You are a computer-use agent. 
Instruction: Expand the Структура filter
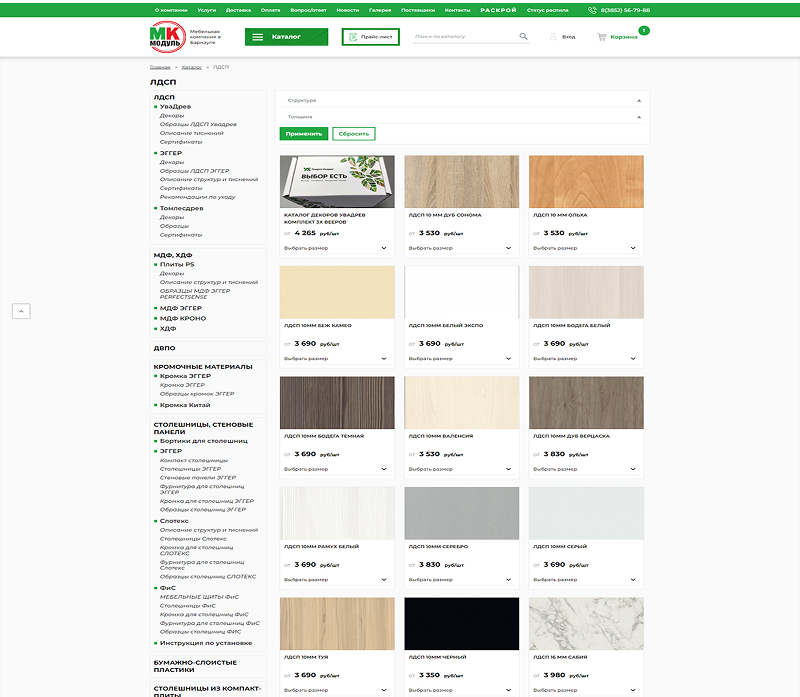[x=638, y=101]
